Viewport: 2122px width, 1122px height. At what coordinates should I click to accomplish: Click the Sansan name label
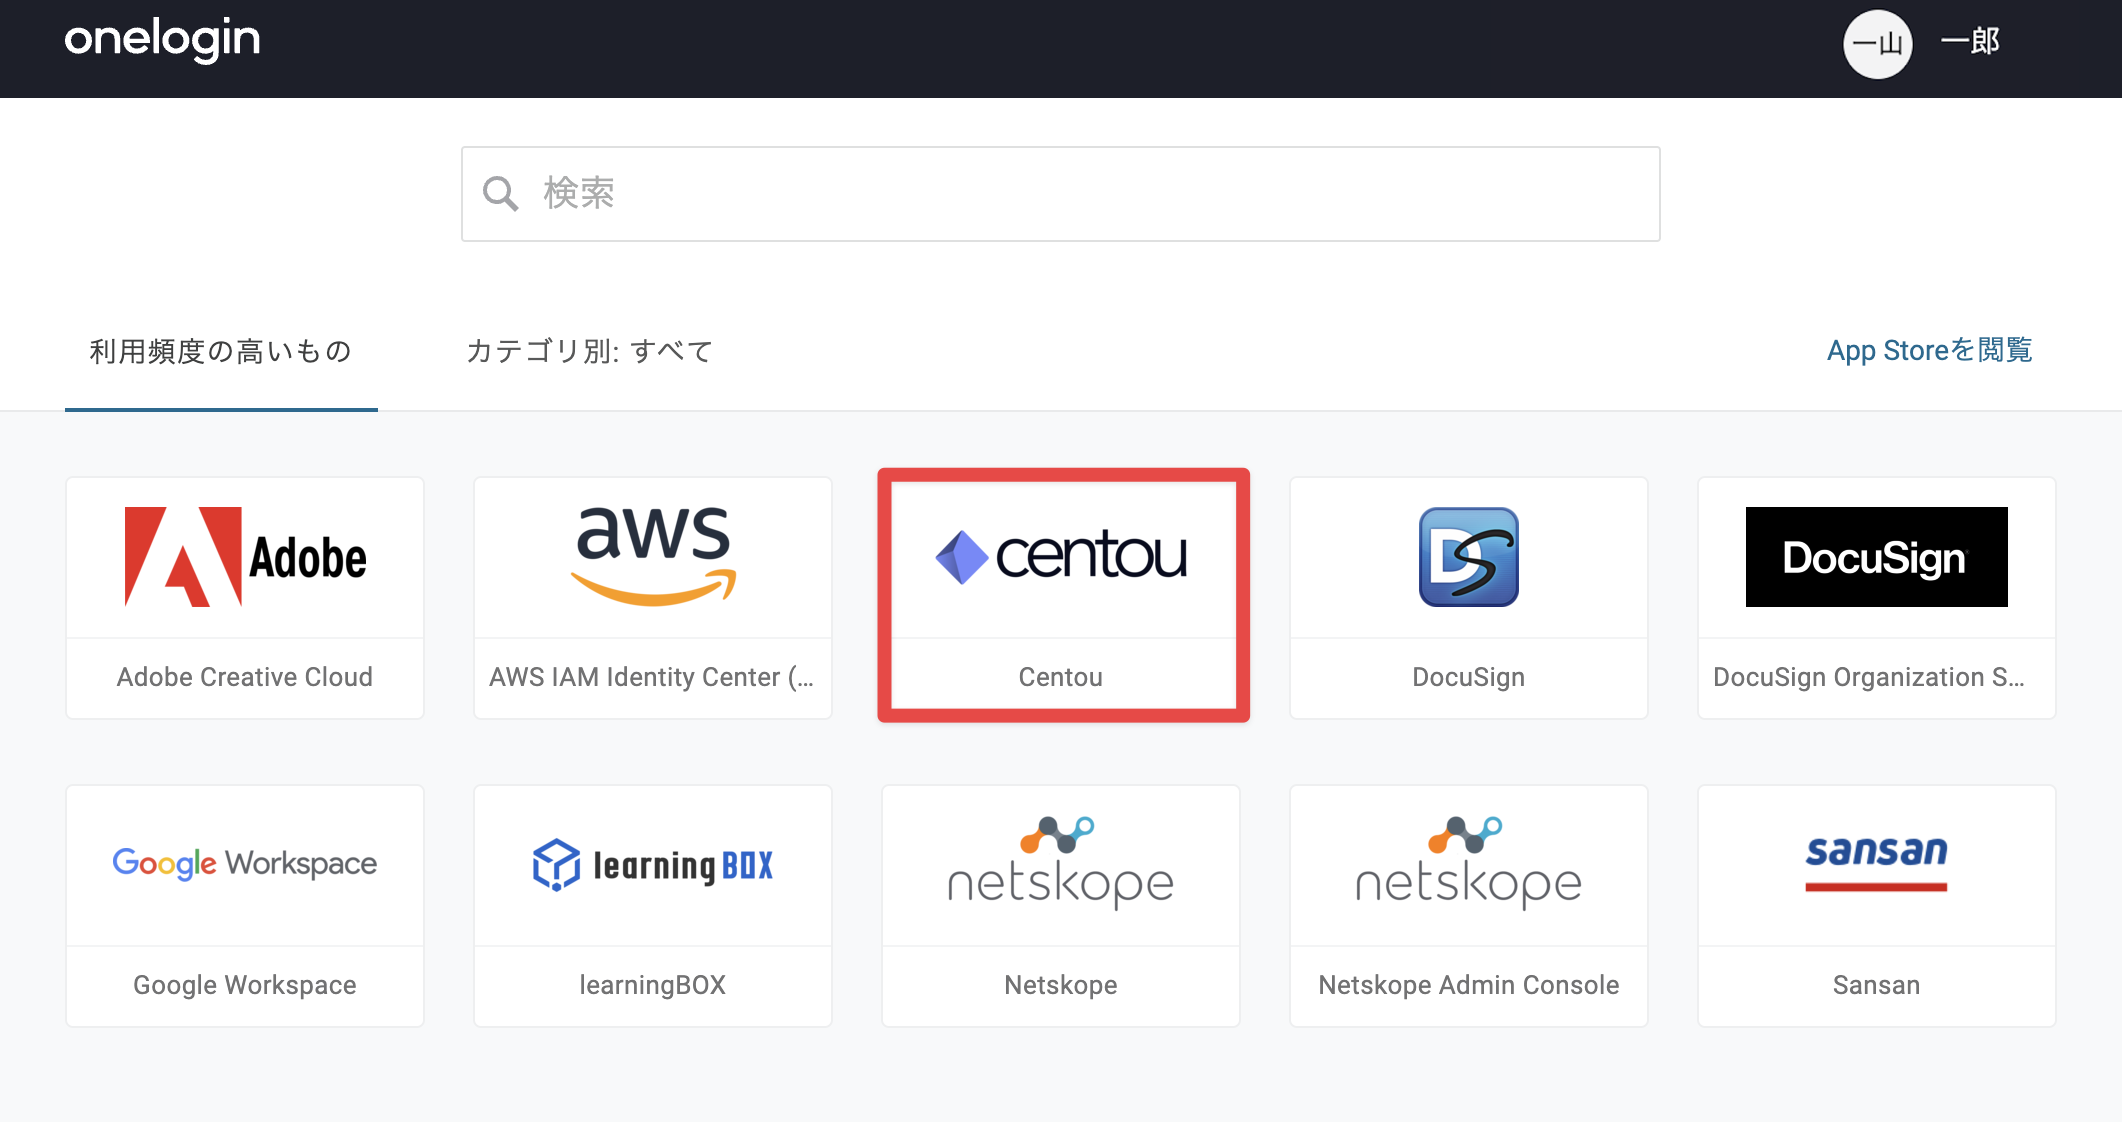point(1877,985)
